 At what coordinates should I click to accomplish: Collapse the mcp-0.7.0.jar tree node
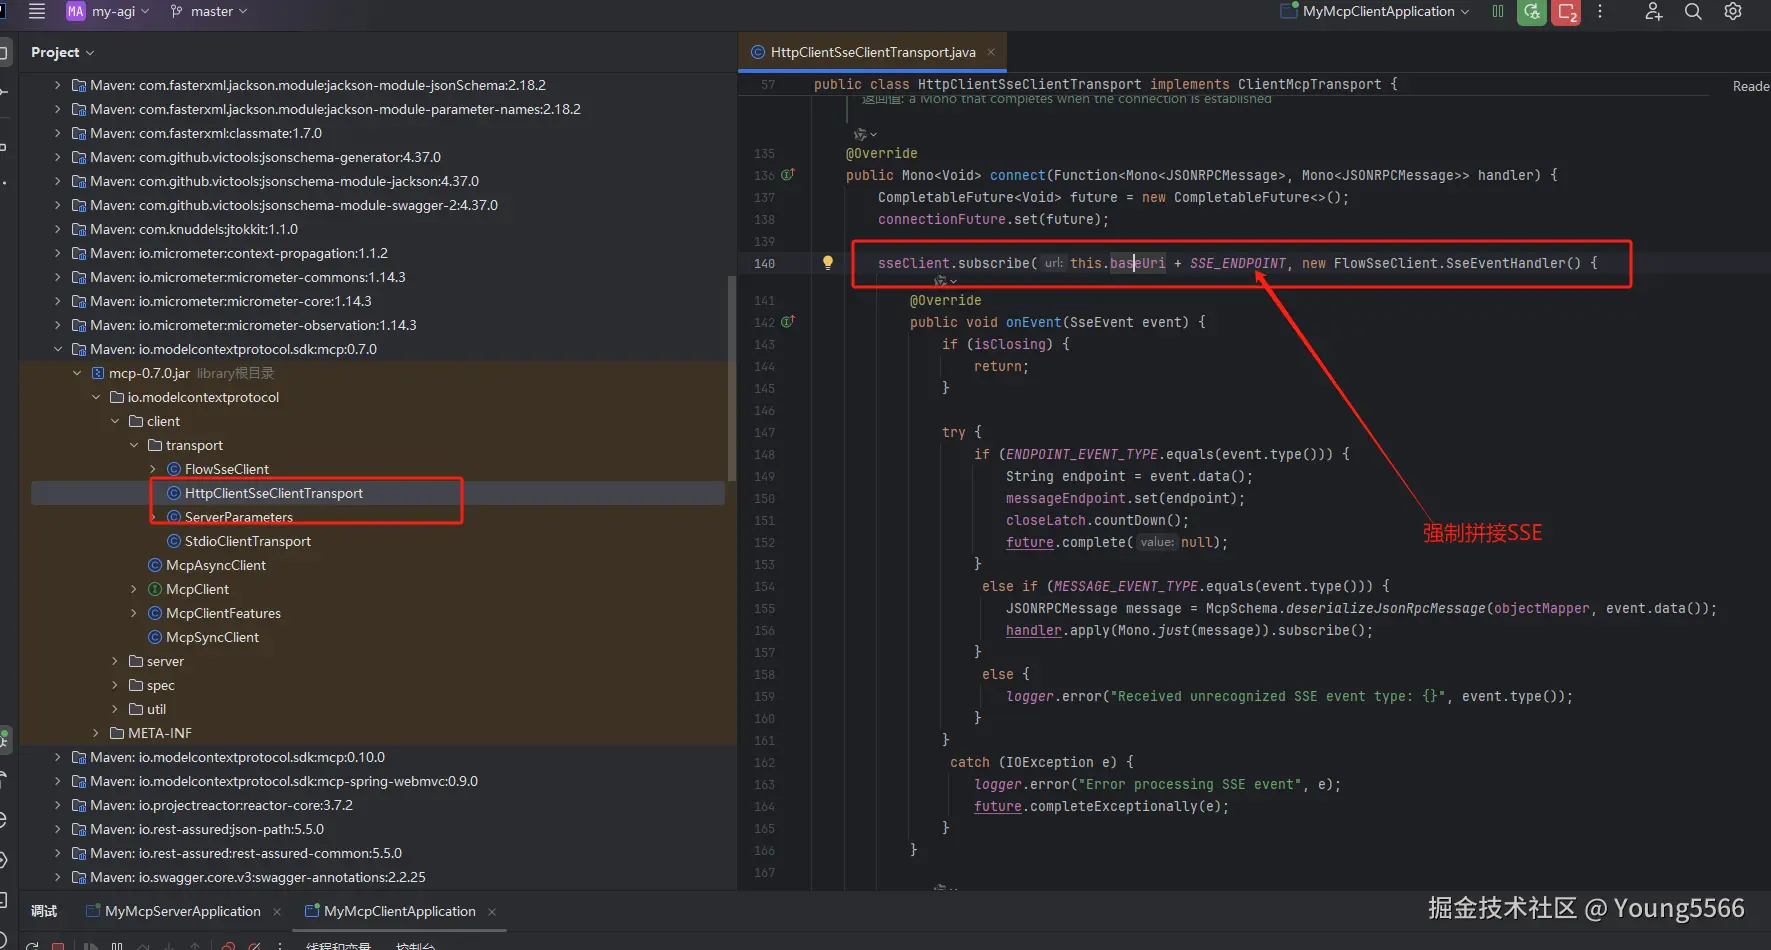(77, 373)
